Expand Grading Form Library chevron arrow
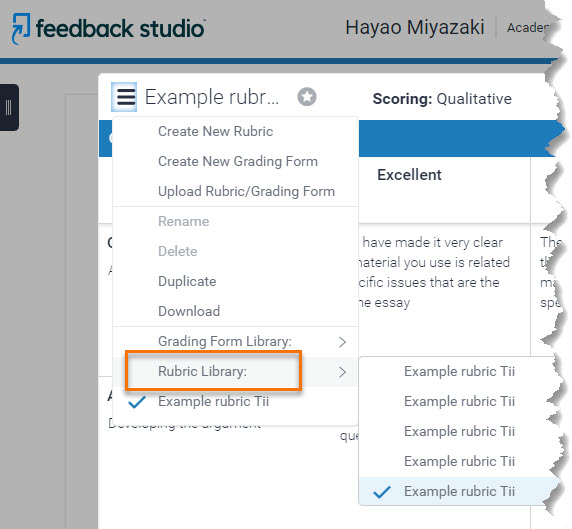 342,342
